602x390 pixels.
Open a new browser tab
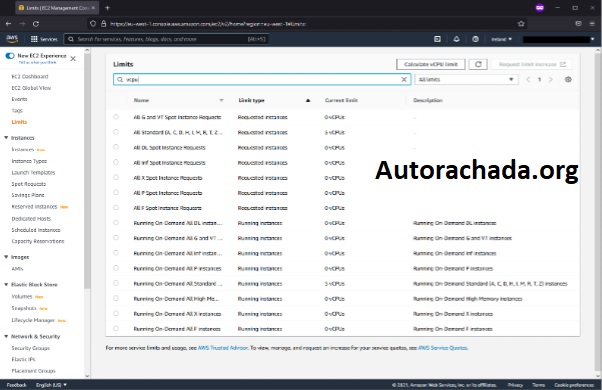(108, 8)
